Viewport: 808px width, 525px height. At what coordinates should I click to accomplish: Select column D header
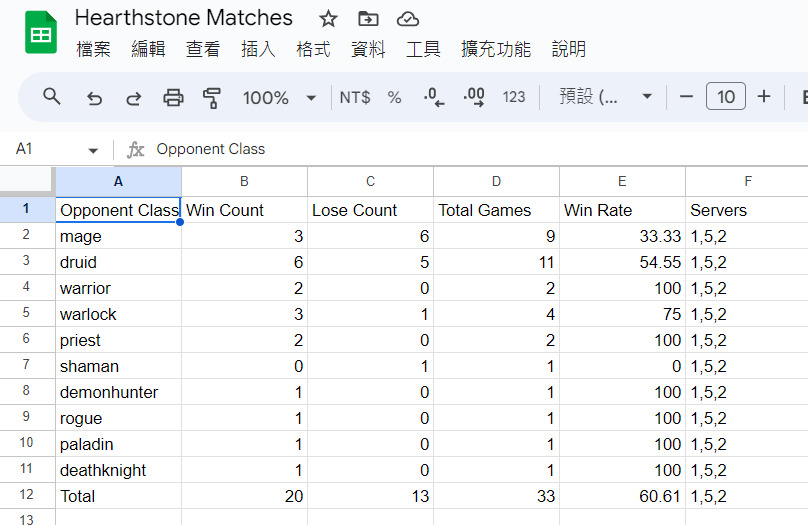click(496, 181)
